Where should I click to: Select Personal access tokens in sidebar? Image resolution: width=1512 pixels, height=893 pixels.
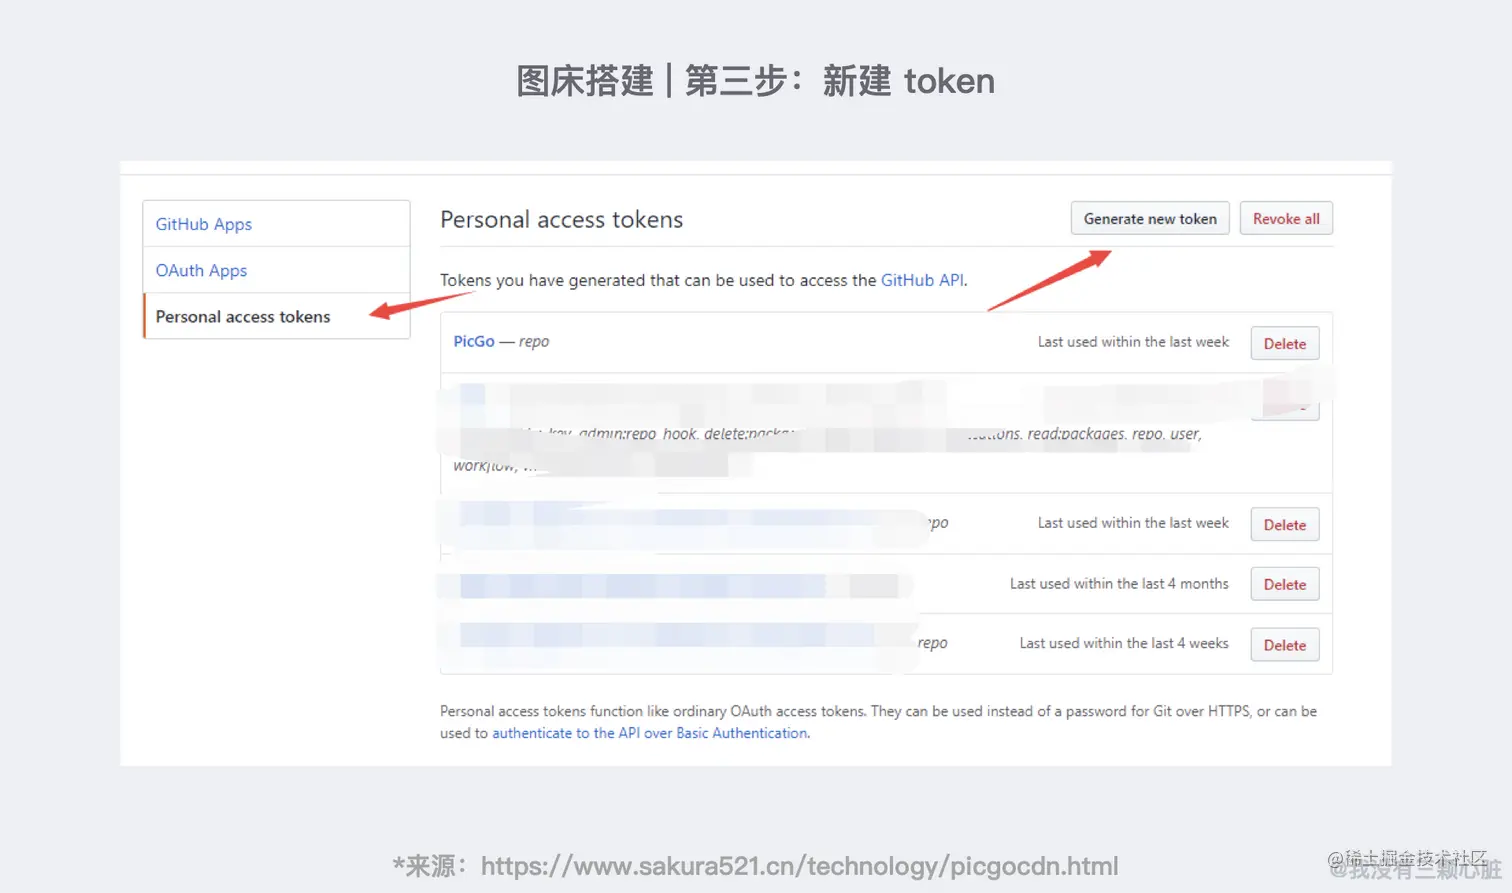click(x=277, y=316)
